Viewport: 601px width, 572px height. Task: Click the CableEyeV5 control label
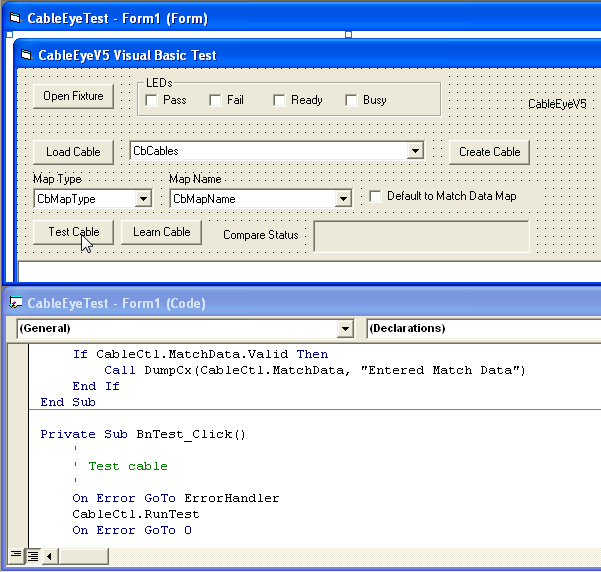click(x=557, y=104)
